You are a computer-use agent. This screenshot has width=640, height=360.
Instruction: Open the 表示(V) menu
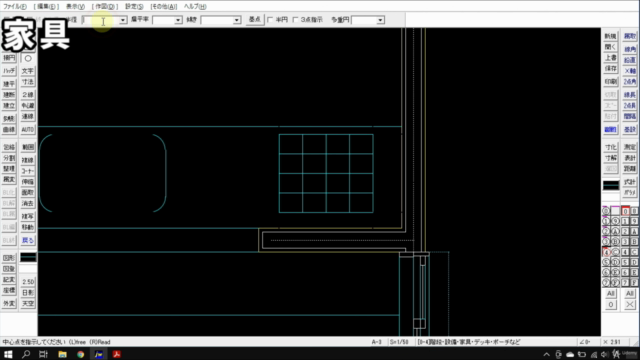click(76, 7)
